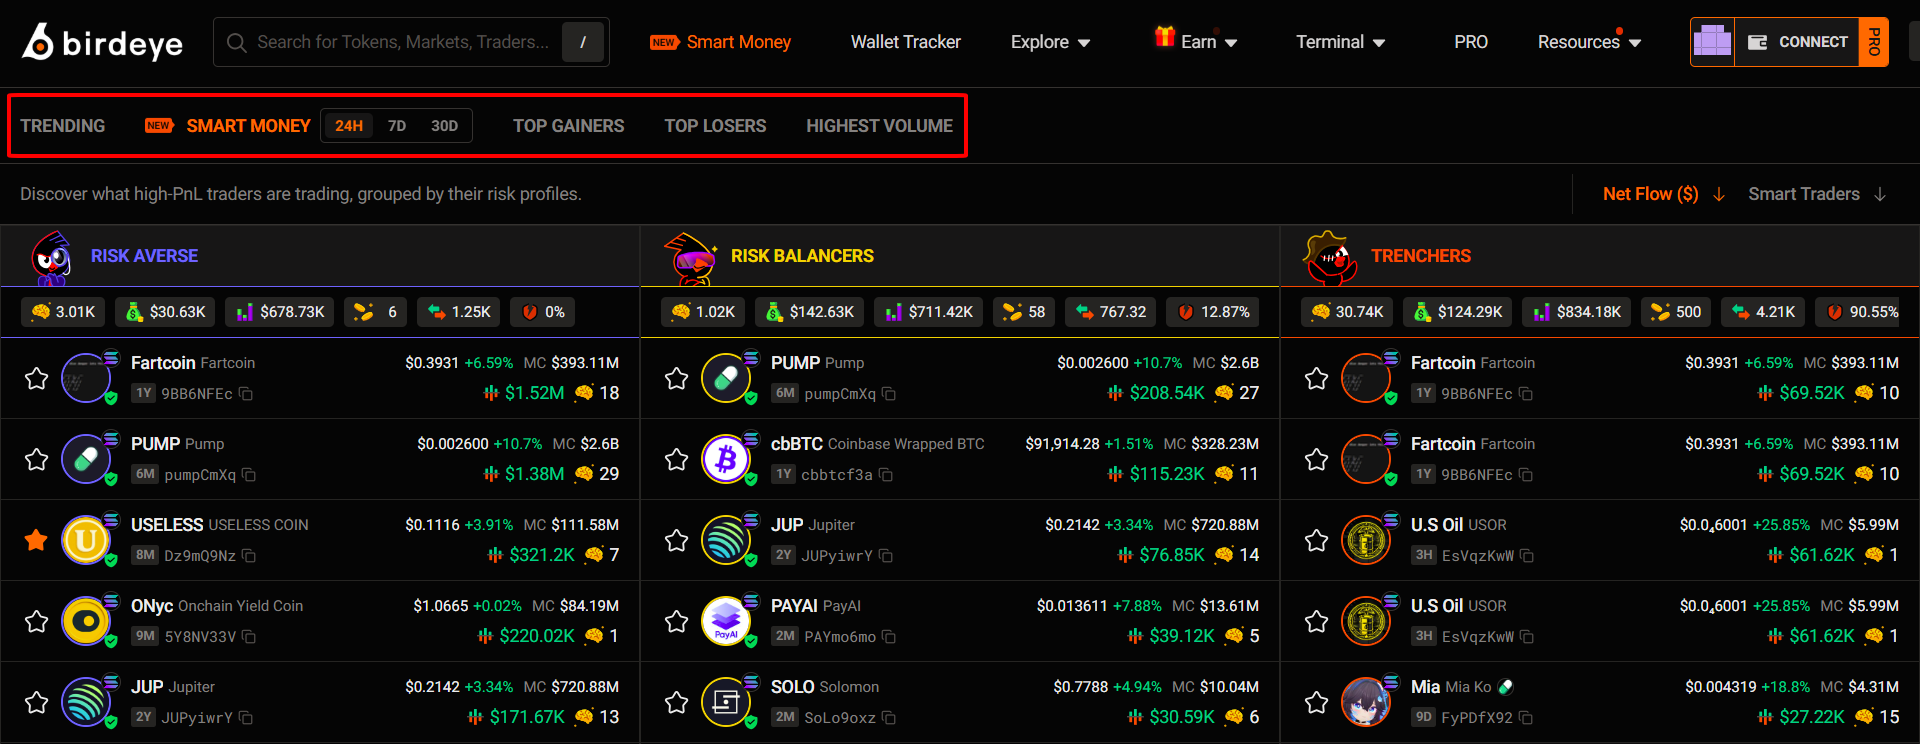
Task: Favorite SOLO Solomon token star
Action: (x=677, y=702)
